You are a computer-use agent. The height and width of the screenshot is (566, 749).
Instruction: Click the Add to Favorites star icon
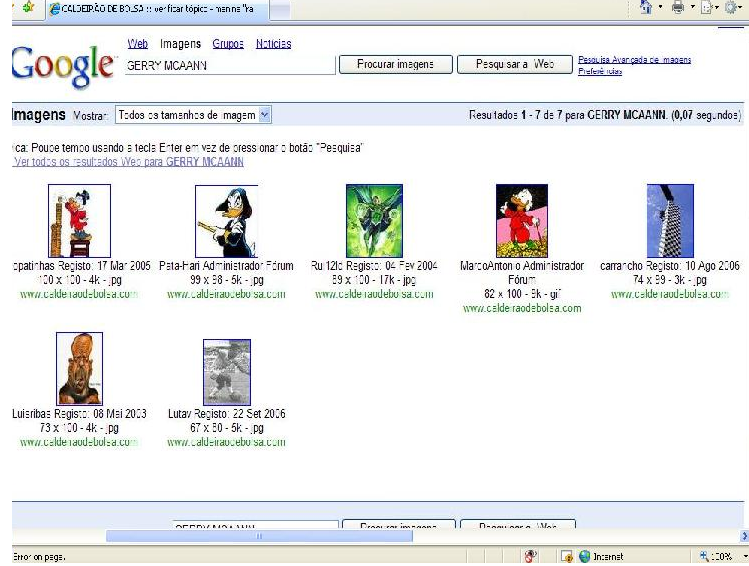click(x=28, y=8)
